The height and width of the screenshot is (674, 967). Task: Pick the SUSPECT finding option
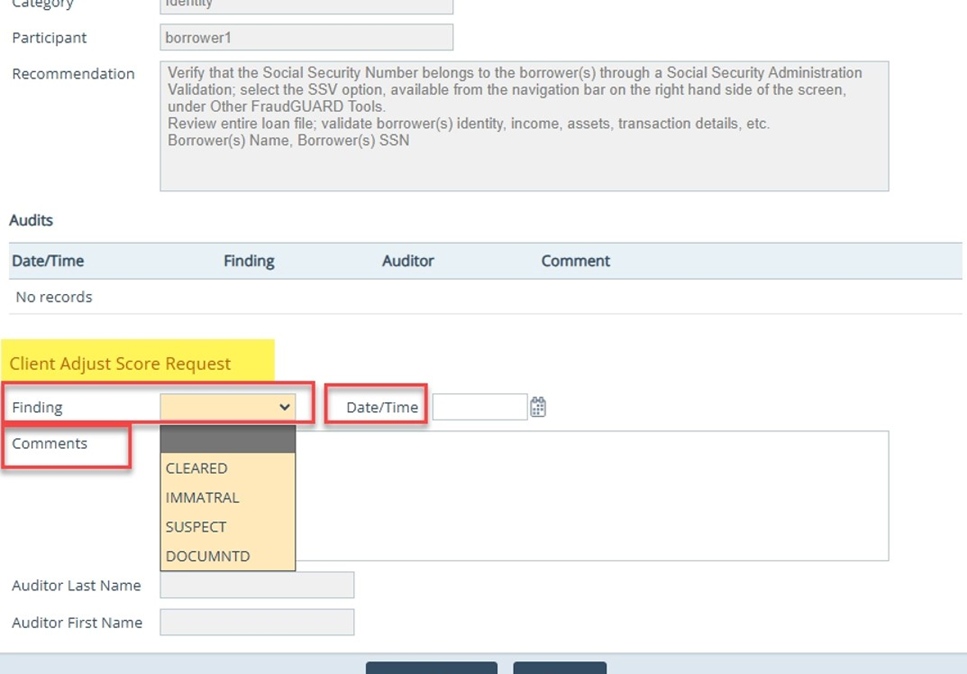[196, 526]
